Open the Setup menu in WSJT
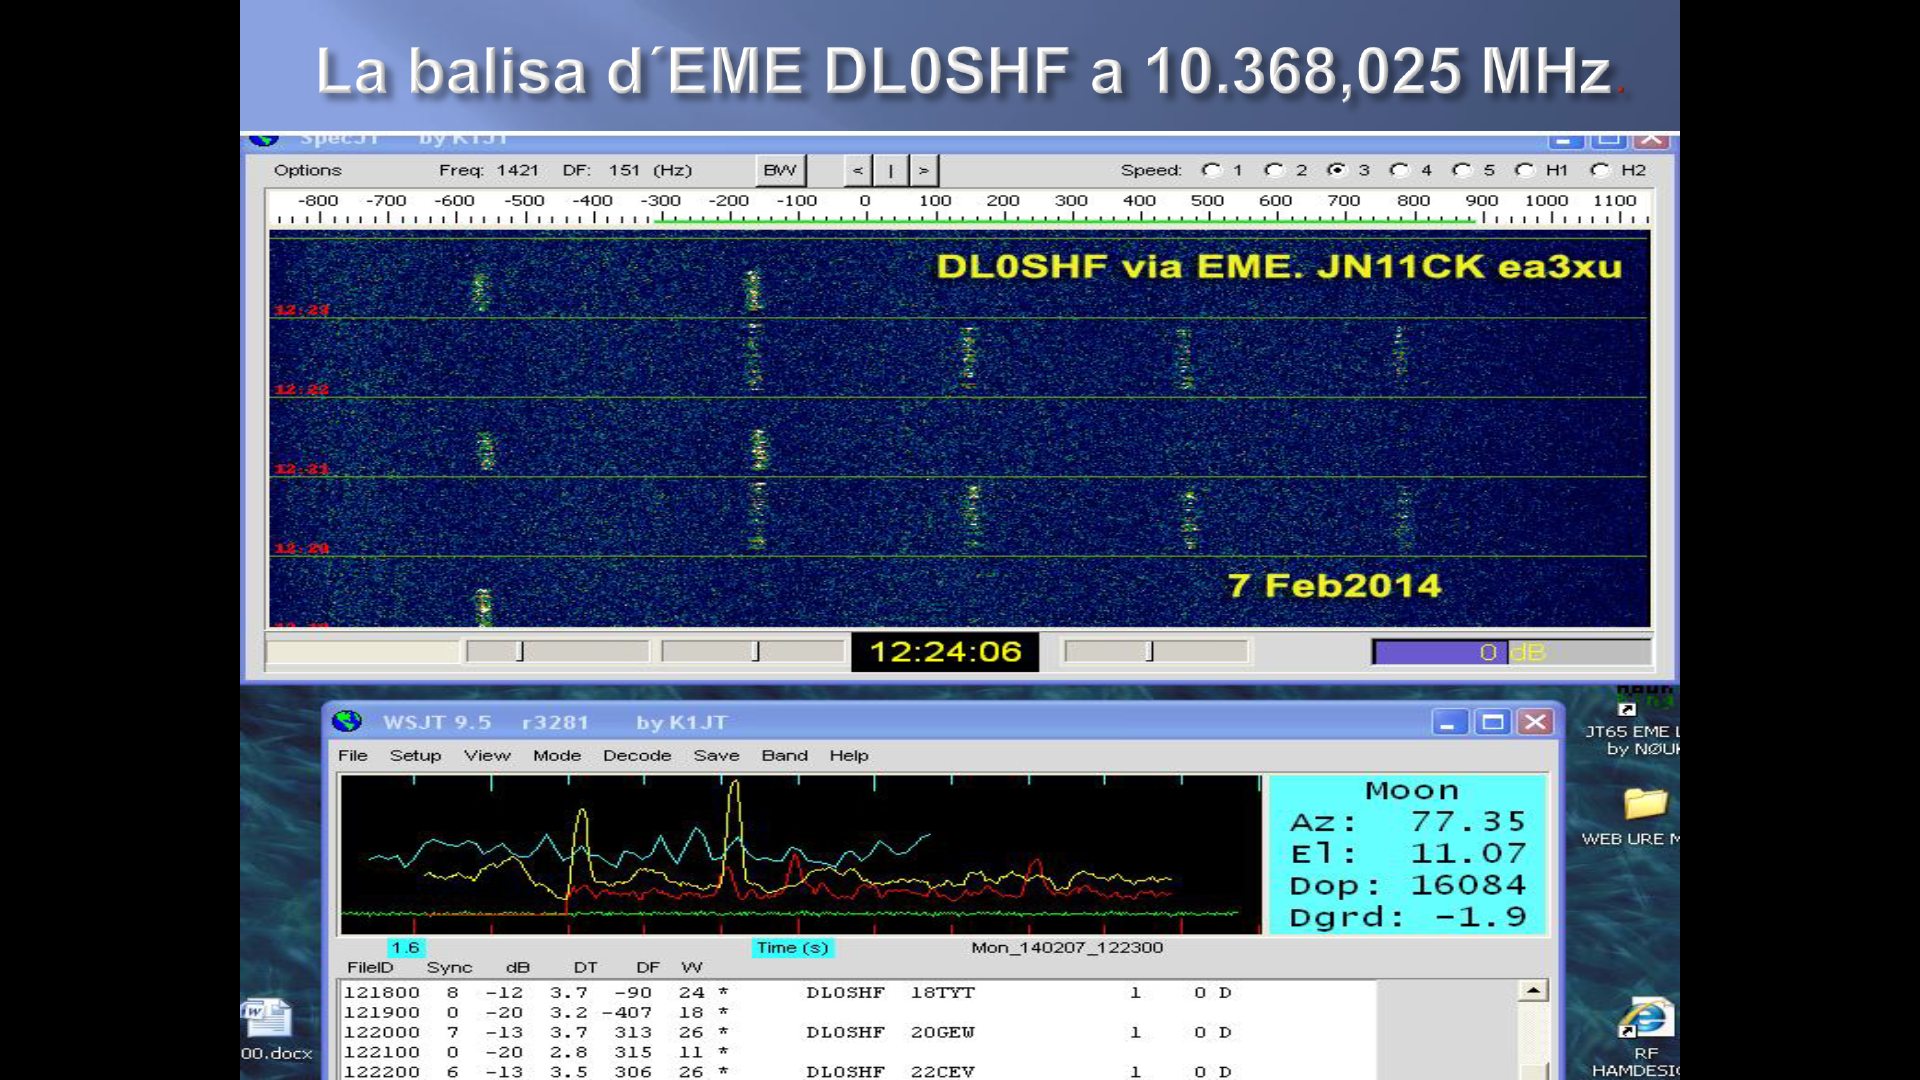The height and width of the screenshot is (1080, 1920). click(415, 755)
